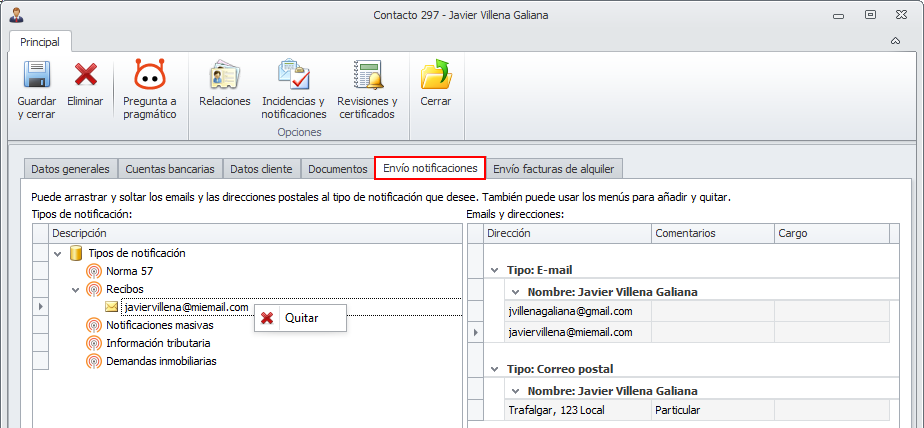Image resolution: width=924 pixels, height=428 pixels.
Task: Open Revisiones y certificados icon
Action: point(367,74)
